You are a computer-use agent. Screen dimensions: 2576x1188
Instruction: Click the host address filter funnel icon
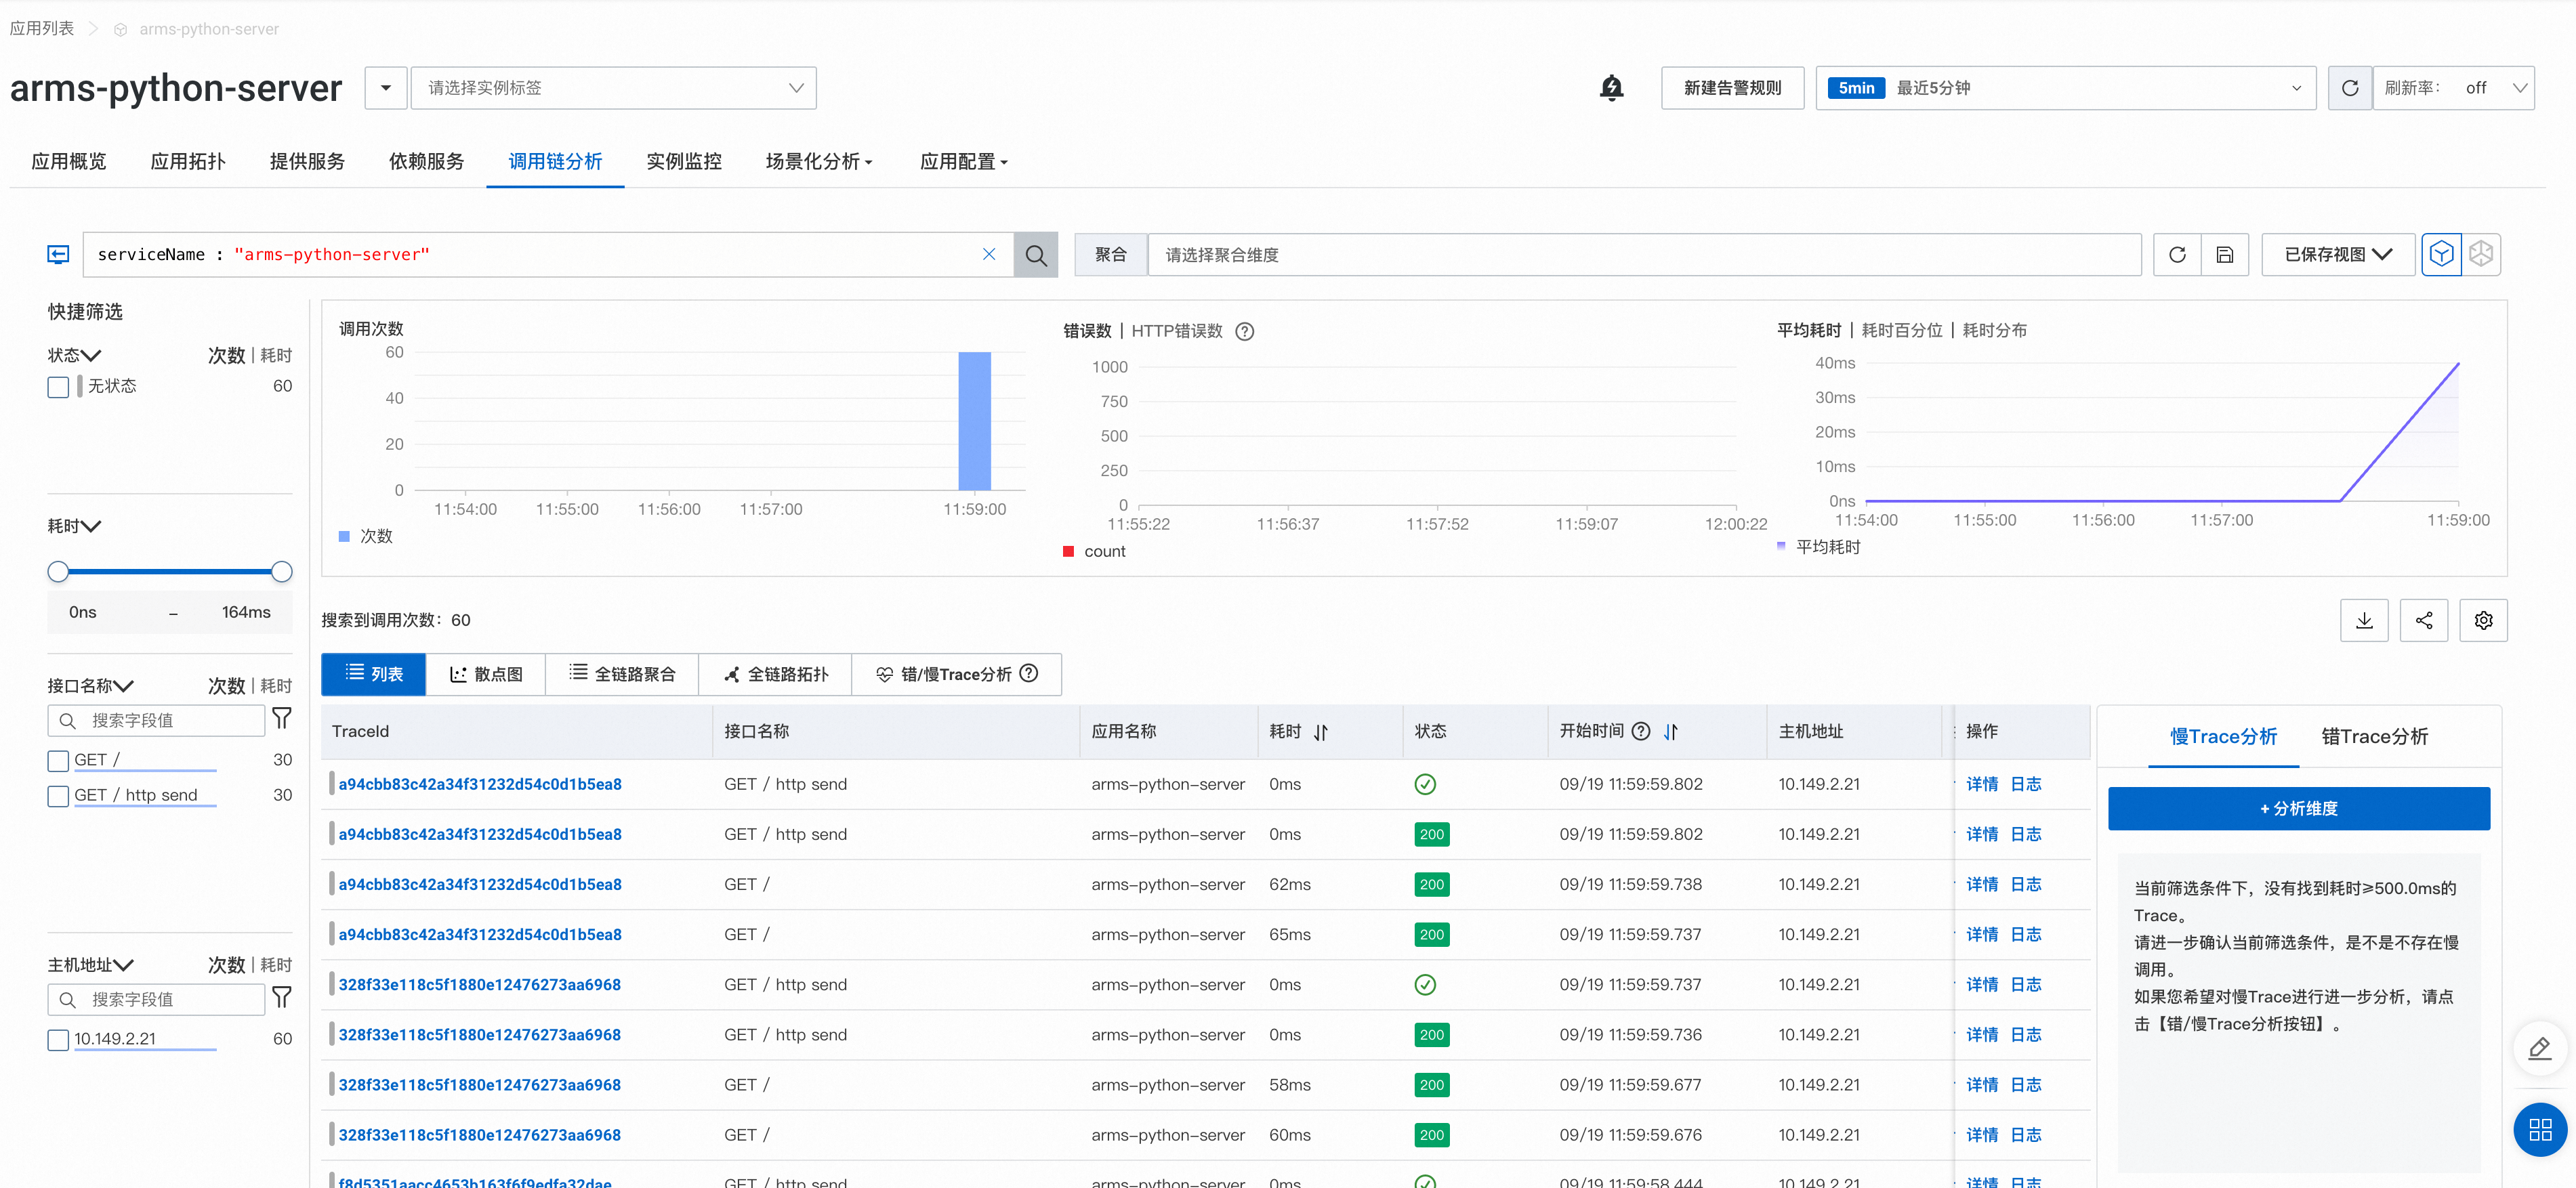pos(282,998)
